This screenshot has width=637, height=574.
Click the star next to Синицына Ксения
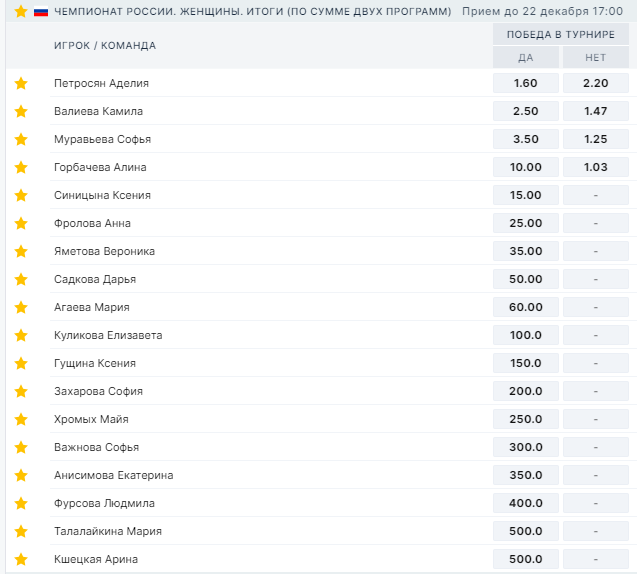(21, 195)
